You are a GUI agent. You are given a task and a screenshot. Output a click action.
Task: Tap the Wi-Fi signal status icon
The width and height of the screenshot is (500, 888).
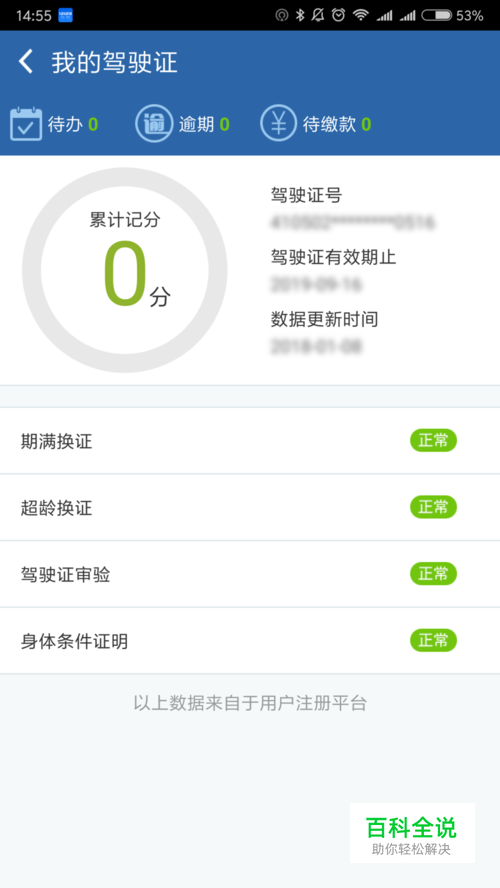(361, 15)
